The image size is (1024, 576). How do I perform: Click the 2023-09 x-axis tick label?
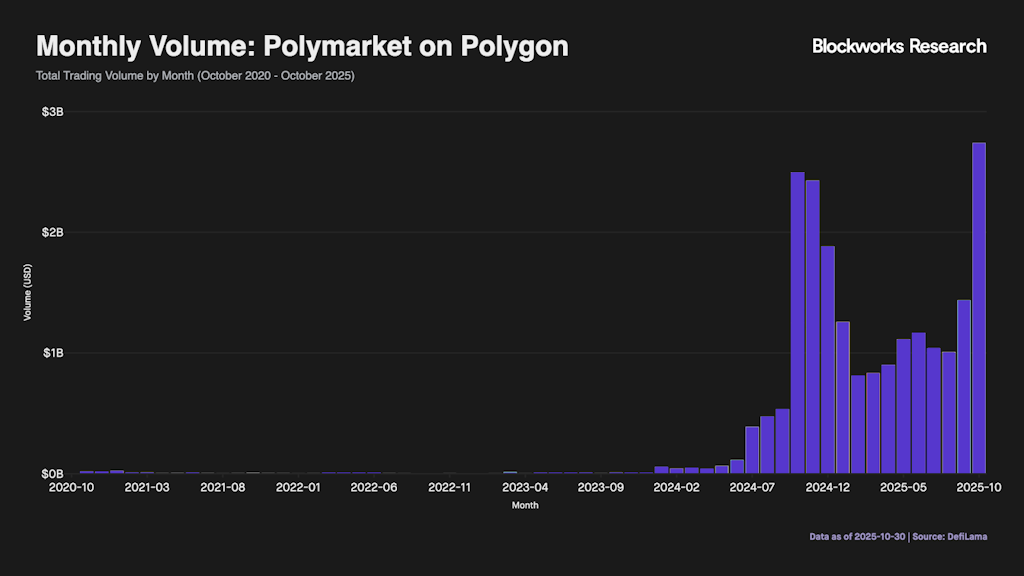(601, 488)
